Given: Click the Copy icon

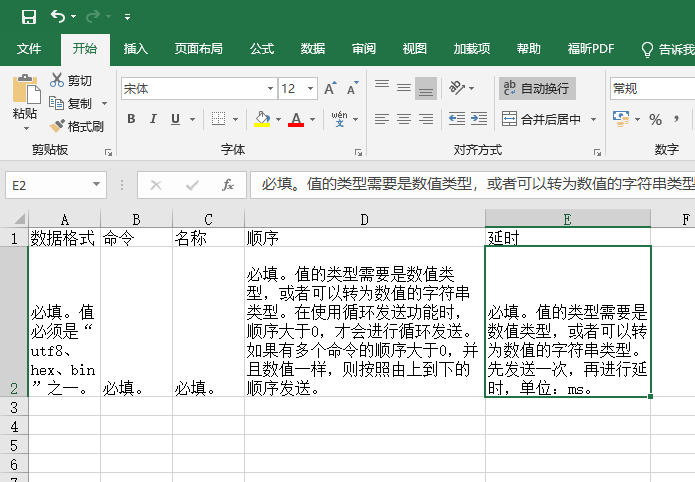Looking at the screenshot, I should click(58, 103).
